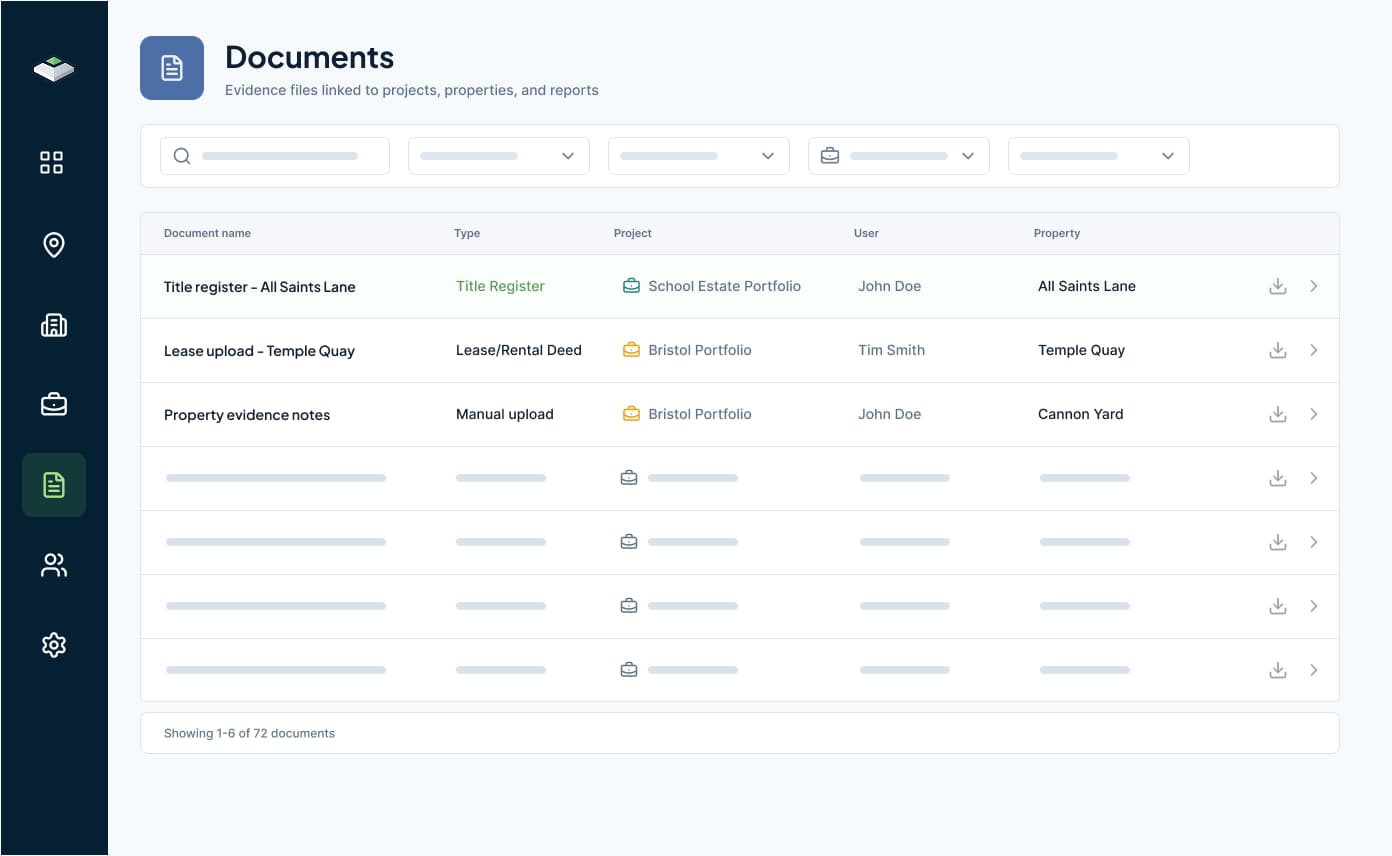Open Lease upload – Temple Quay document
Screen dimensions: 1392x856
[x=259, y=351]
